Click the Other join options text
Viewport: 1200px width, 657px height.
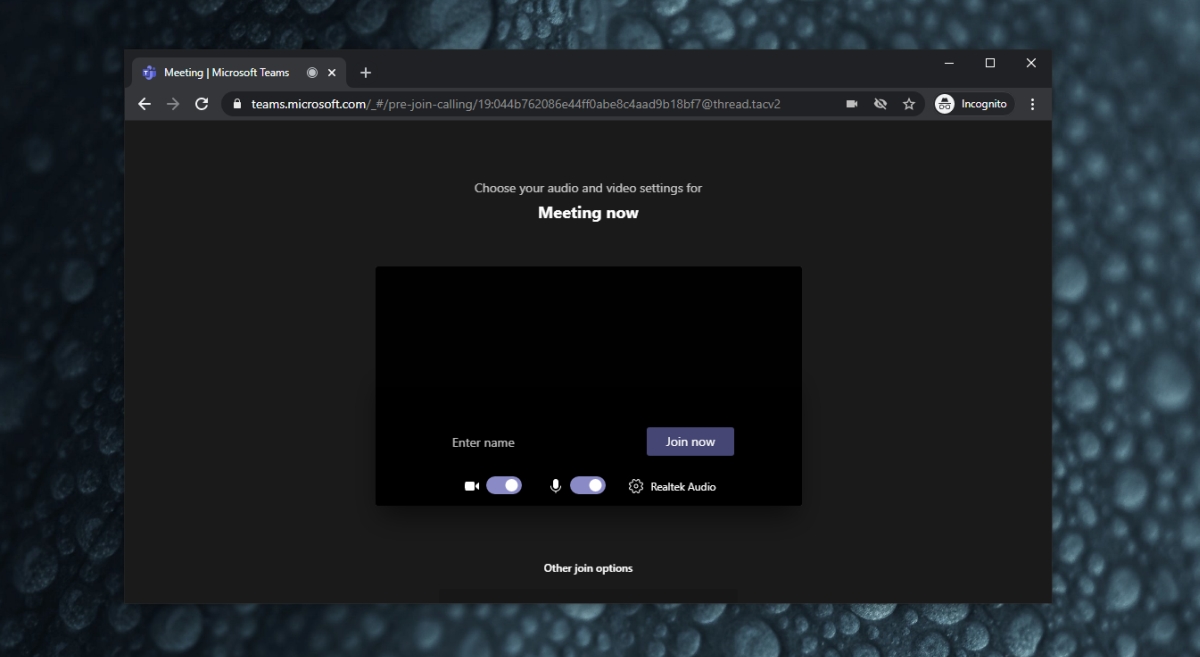click(588, 568)
